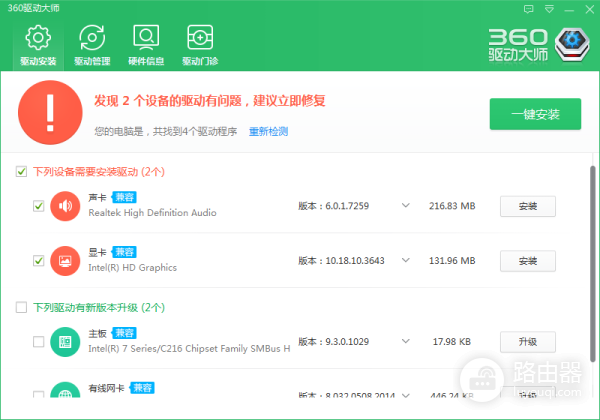Click 一键安装 one-click install button
The width and height of the screenshot is (600, 420).
click(x=535, y=114)
